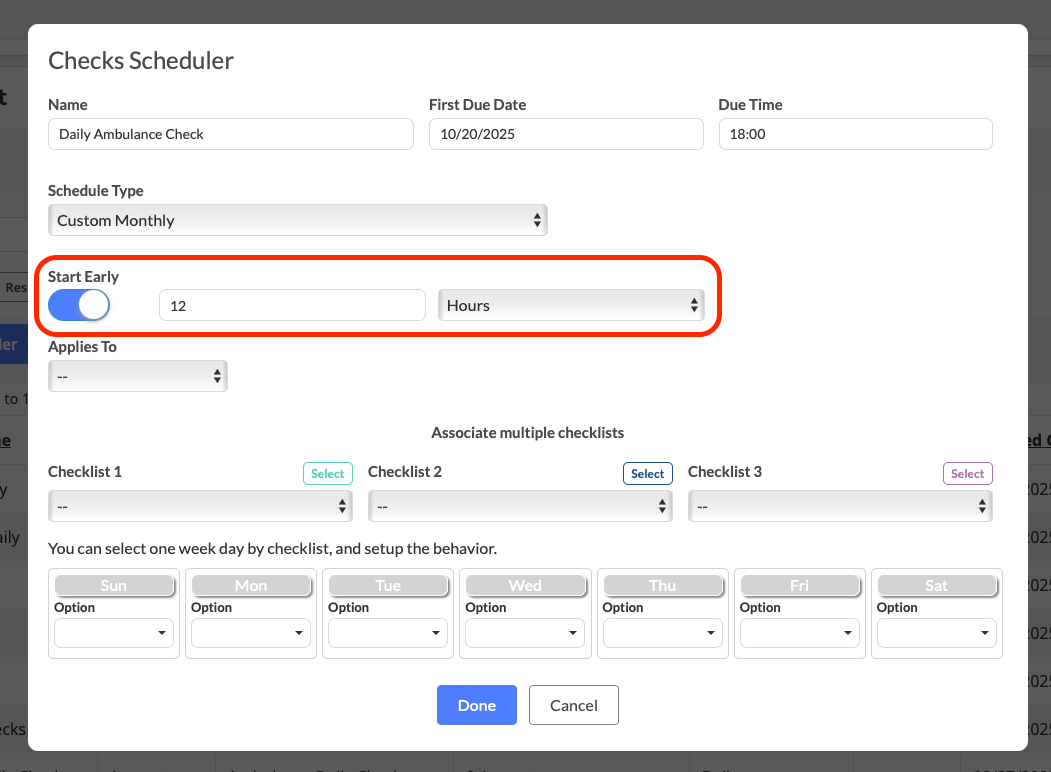This screenshot has width=1051, height=772.
Task: Click the Due Time field
Action: coord(855,134)
